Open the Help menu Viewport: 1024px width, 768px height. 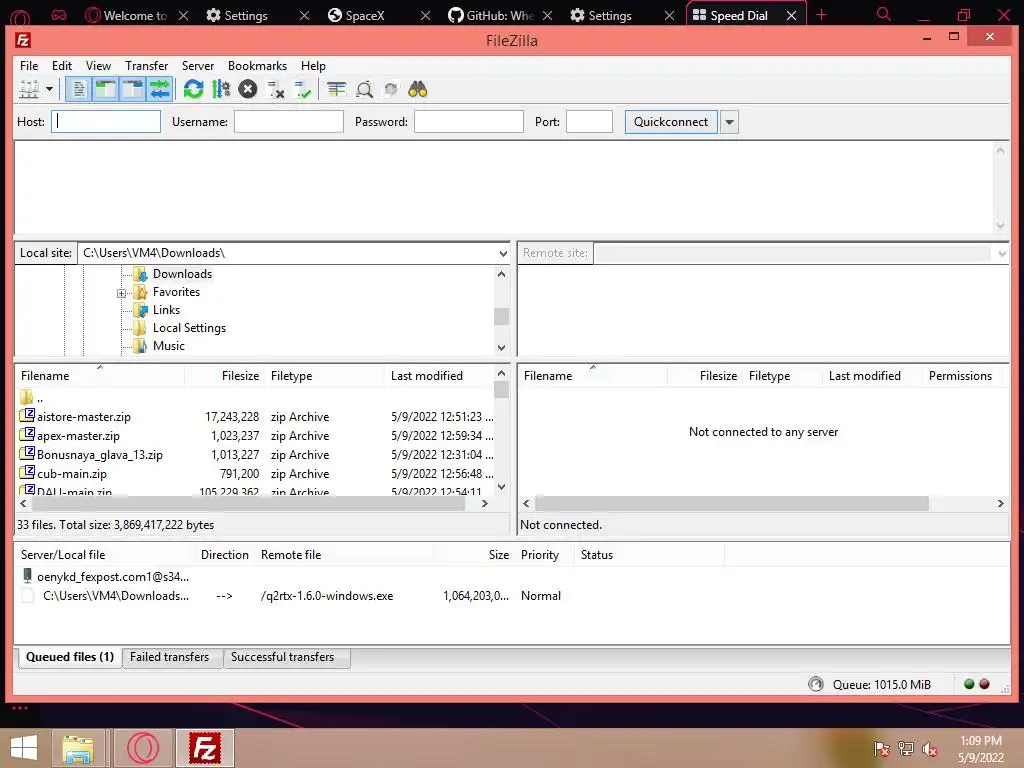(x=313, y=66)
